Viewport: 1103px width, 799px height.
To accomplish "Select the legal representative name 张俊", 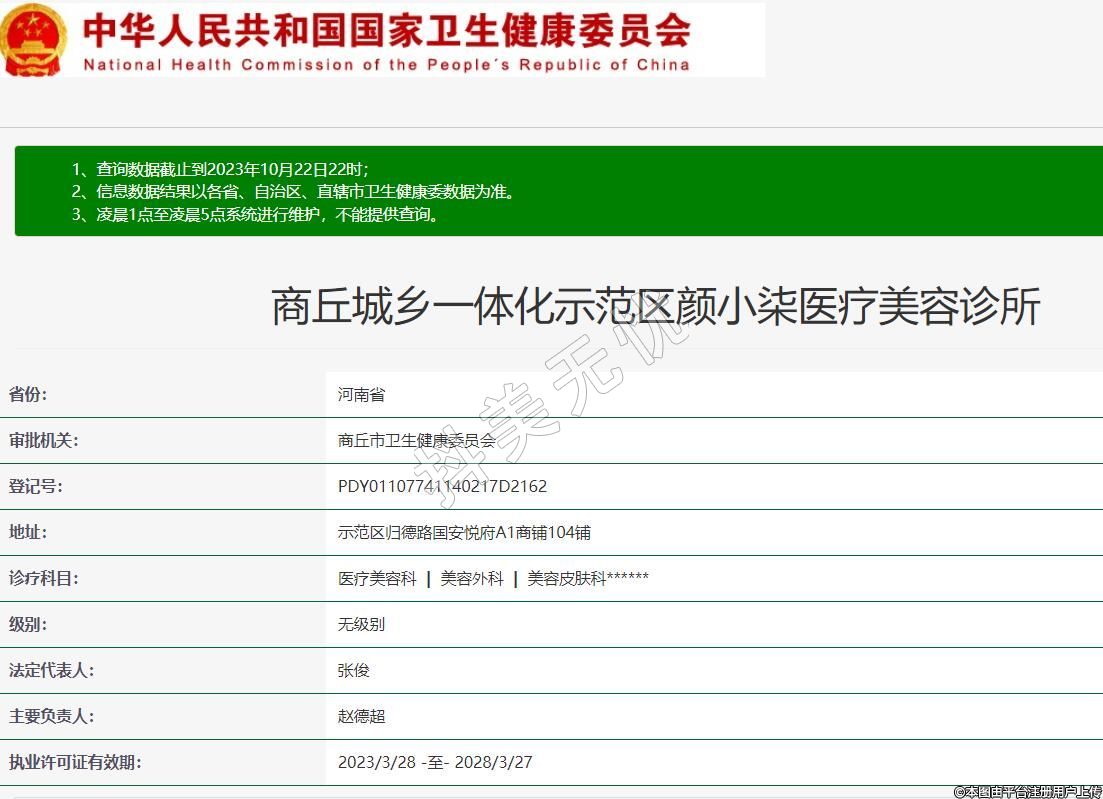I will click(x=354, y=671).
